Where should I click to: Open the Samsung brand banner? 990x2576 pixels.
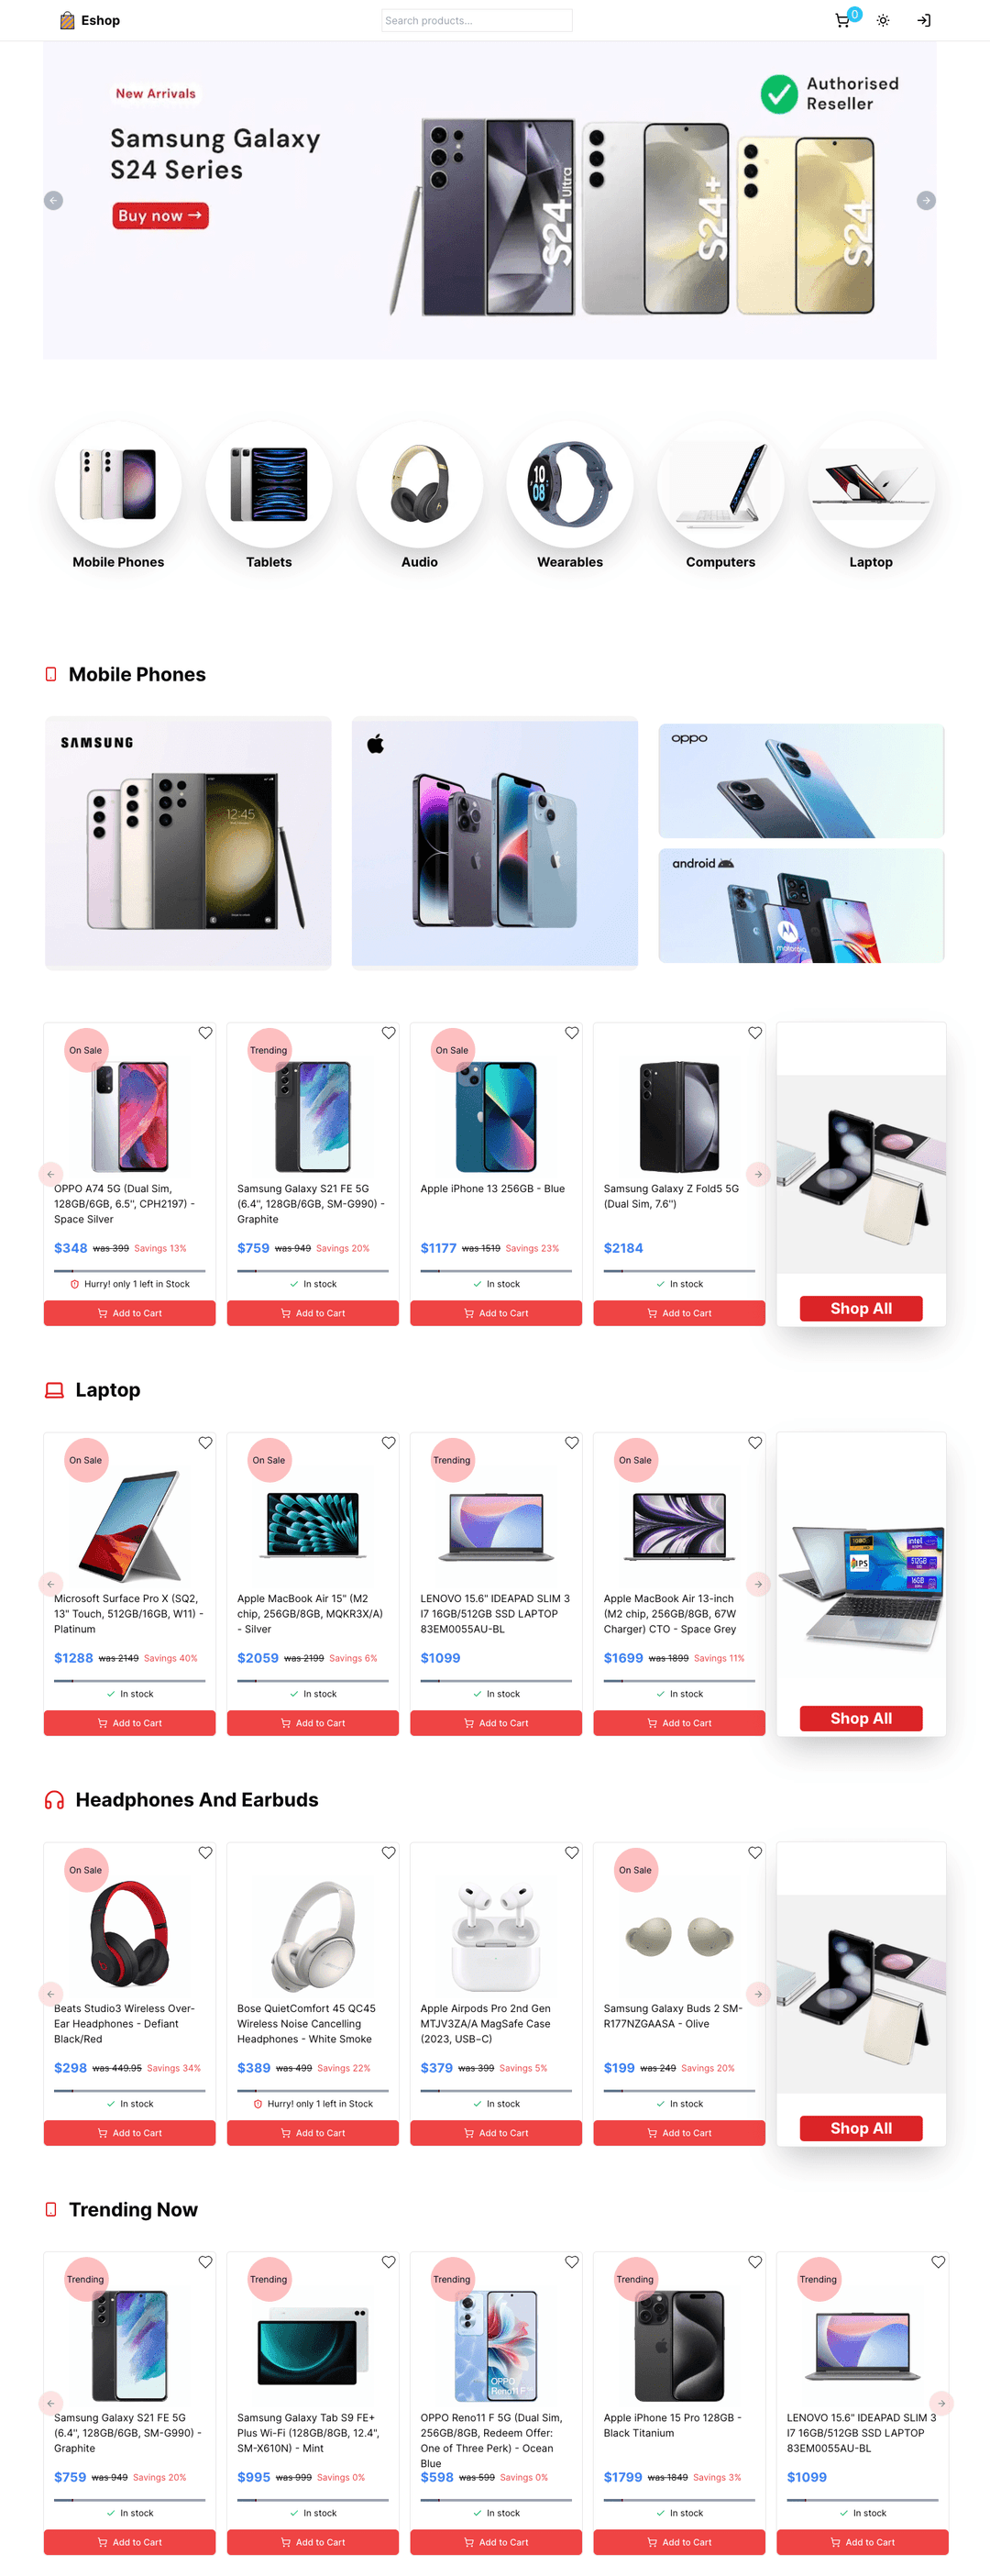click(x=188, y=842)
